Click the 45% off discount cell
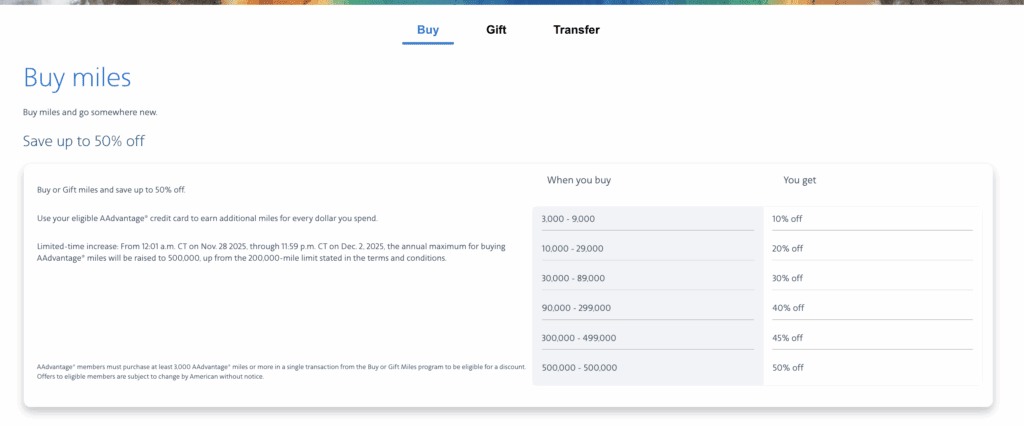This screenshot has width=1024, height=426. click(x=788, y=338)
